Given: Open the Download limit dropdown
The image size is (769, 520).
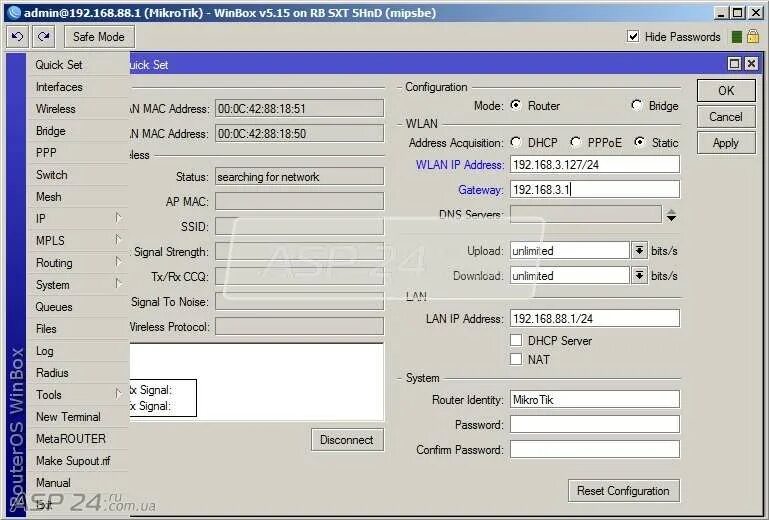Looking at the screenshot, I should pos(639,275).
